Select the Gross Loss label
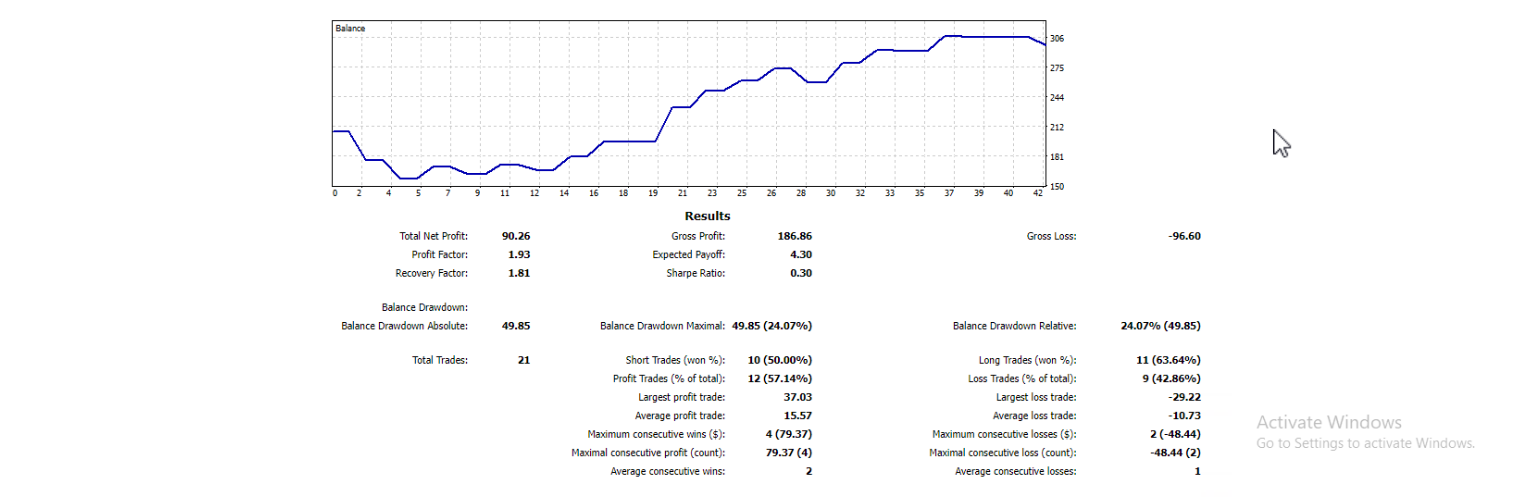The height and width of the screenshot is (497, 1521). (x=1052, y=237)
